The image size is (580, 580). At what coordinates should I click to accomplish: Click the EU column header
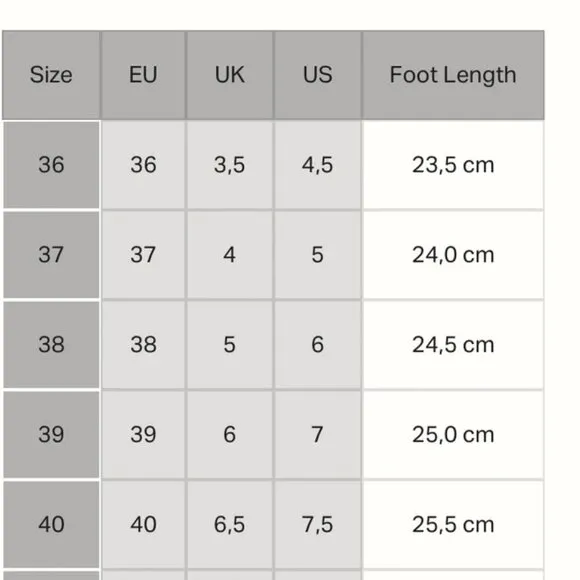coord(143,75)
